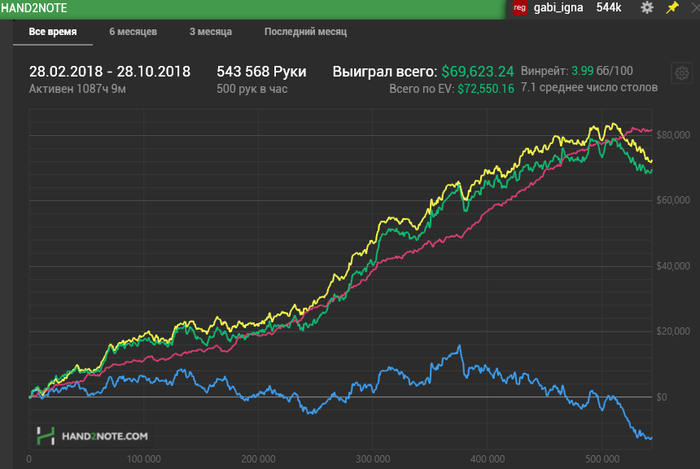
Task: Click the $80,000 axis label
Action: pyautogui.click(x=673, y=135)
